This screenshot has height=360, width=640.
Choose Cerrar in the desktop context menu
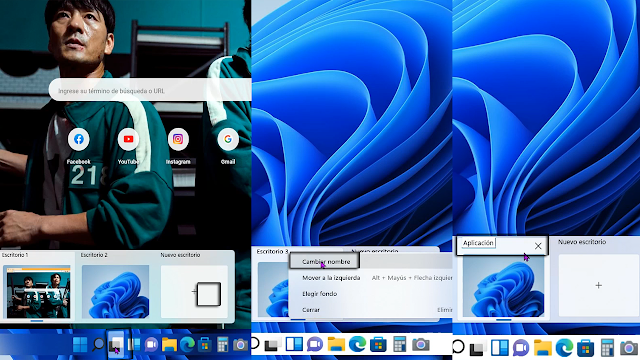pyautogui.click(x=311, y=310)
